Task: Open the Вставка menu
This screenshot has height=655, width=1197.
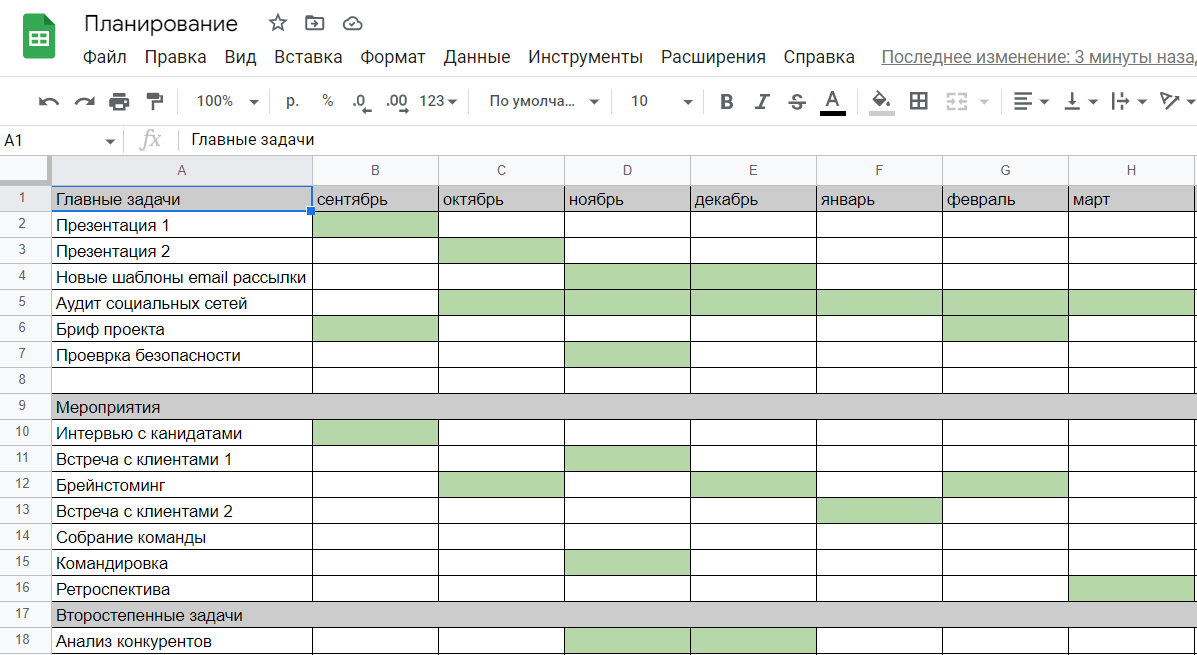Action: [x=308, y=57]
